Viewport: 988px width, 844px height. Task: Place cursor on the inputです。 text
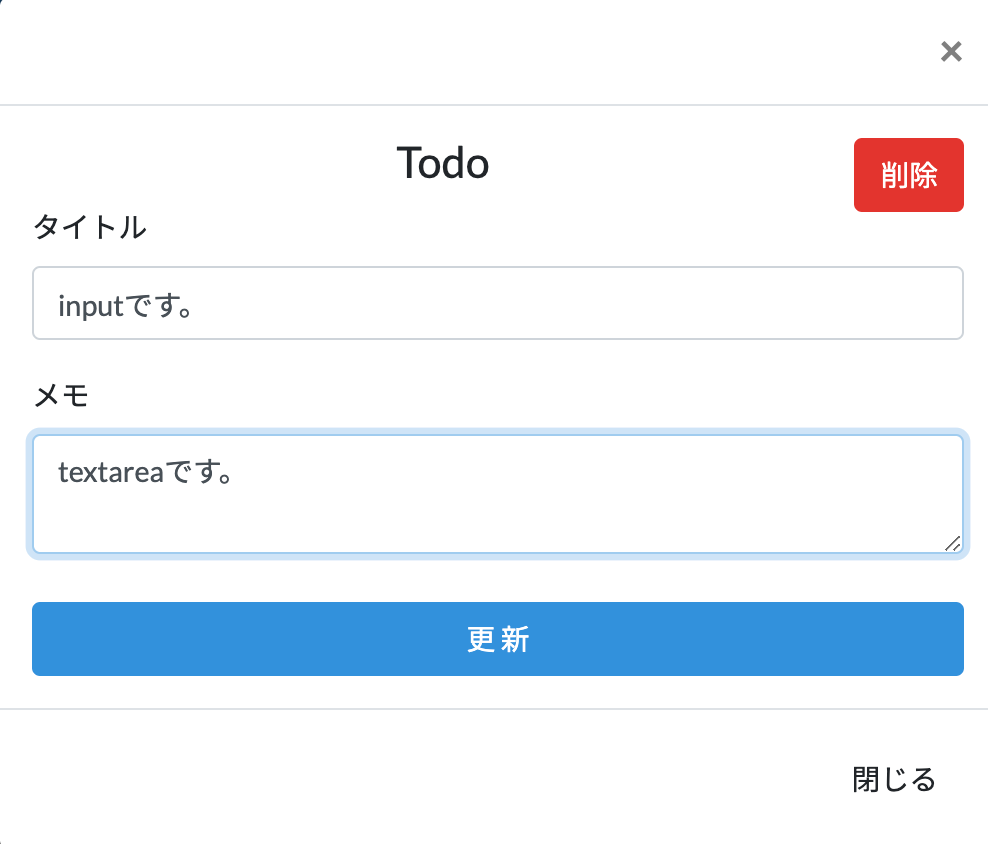[126, 304]
